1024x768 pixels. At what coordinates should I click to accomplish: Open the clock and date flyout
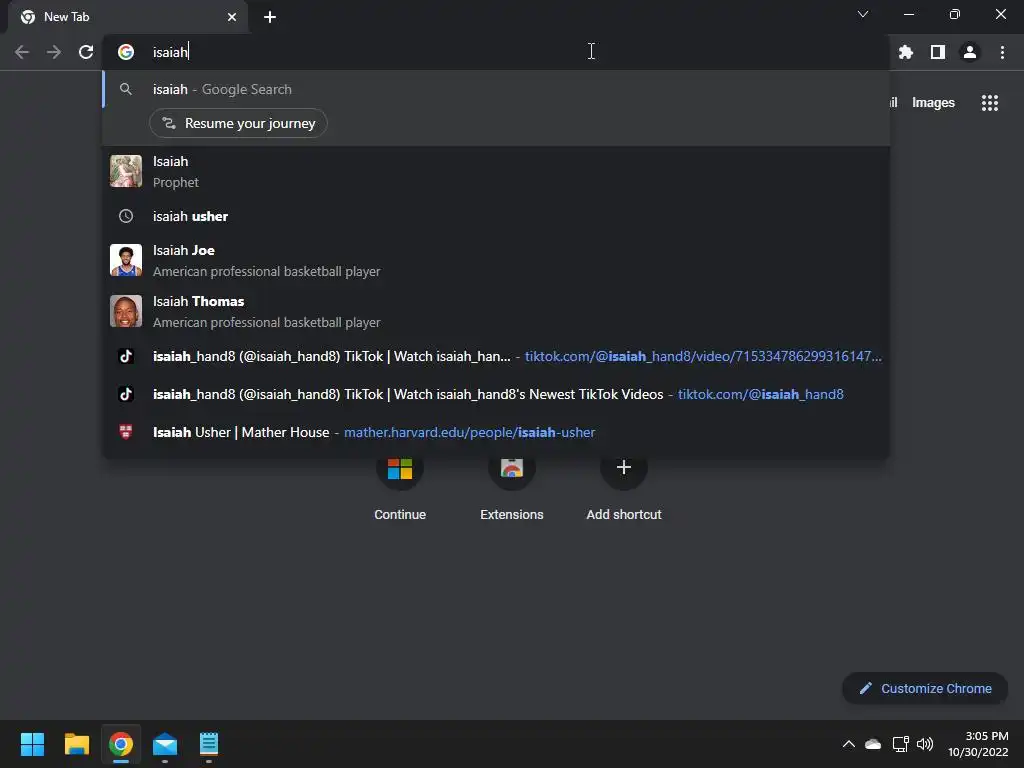click(x=978, y=744)
